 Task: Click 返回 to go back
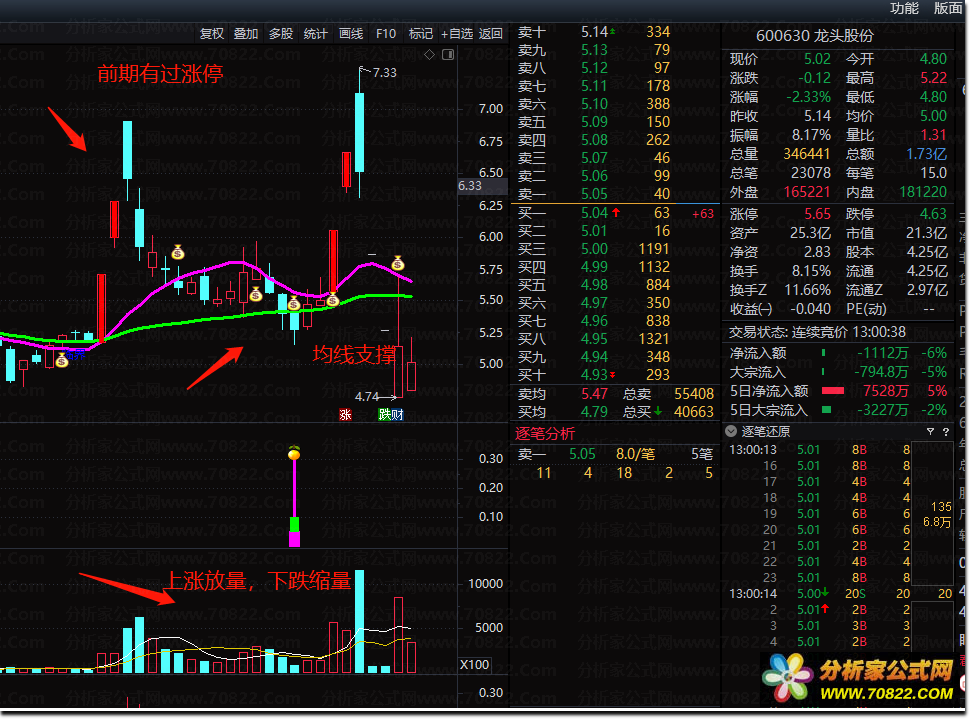tap(491, 33)
